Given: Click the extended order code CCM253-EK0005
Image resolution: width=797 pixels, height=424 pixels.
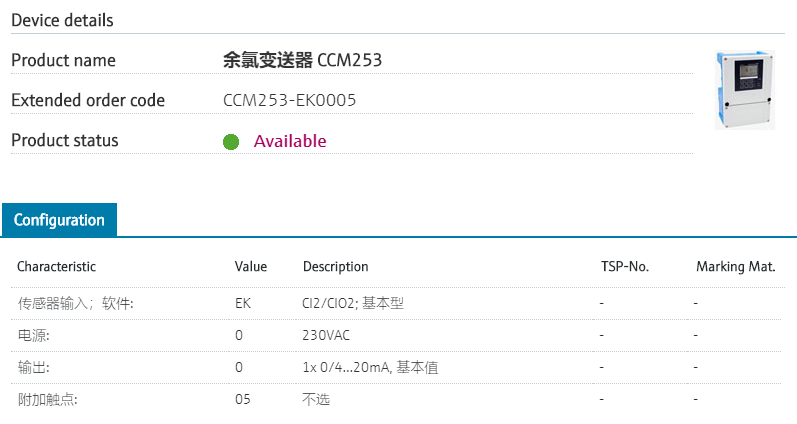Looking at the screenshot, I should 289,100.
